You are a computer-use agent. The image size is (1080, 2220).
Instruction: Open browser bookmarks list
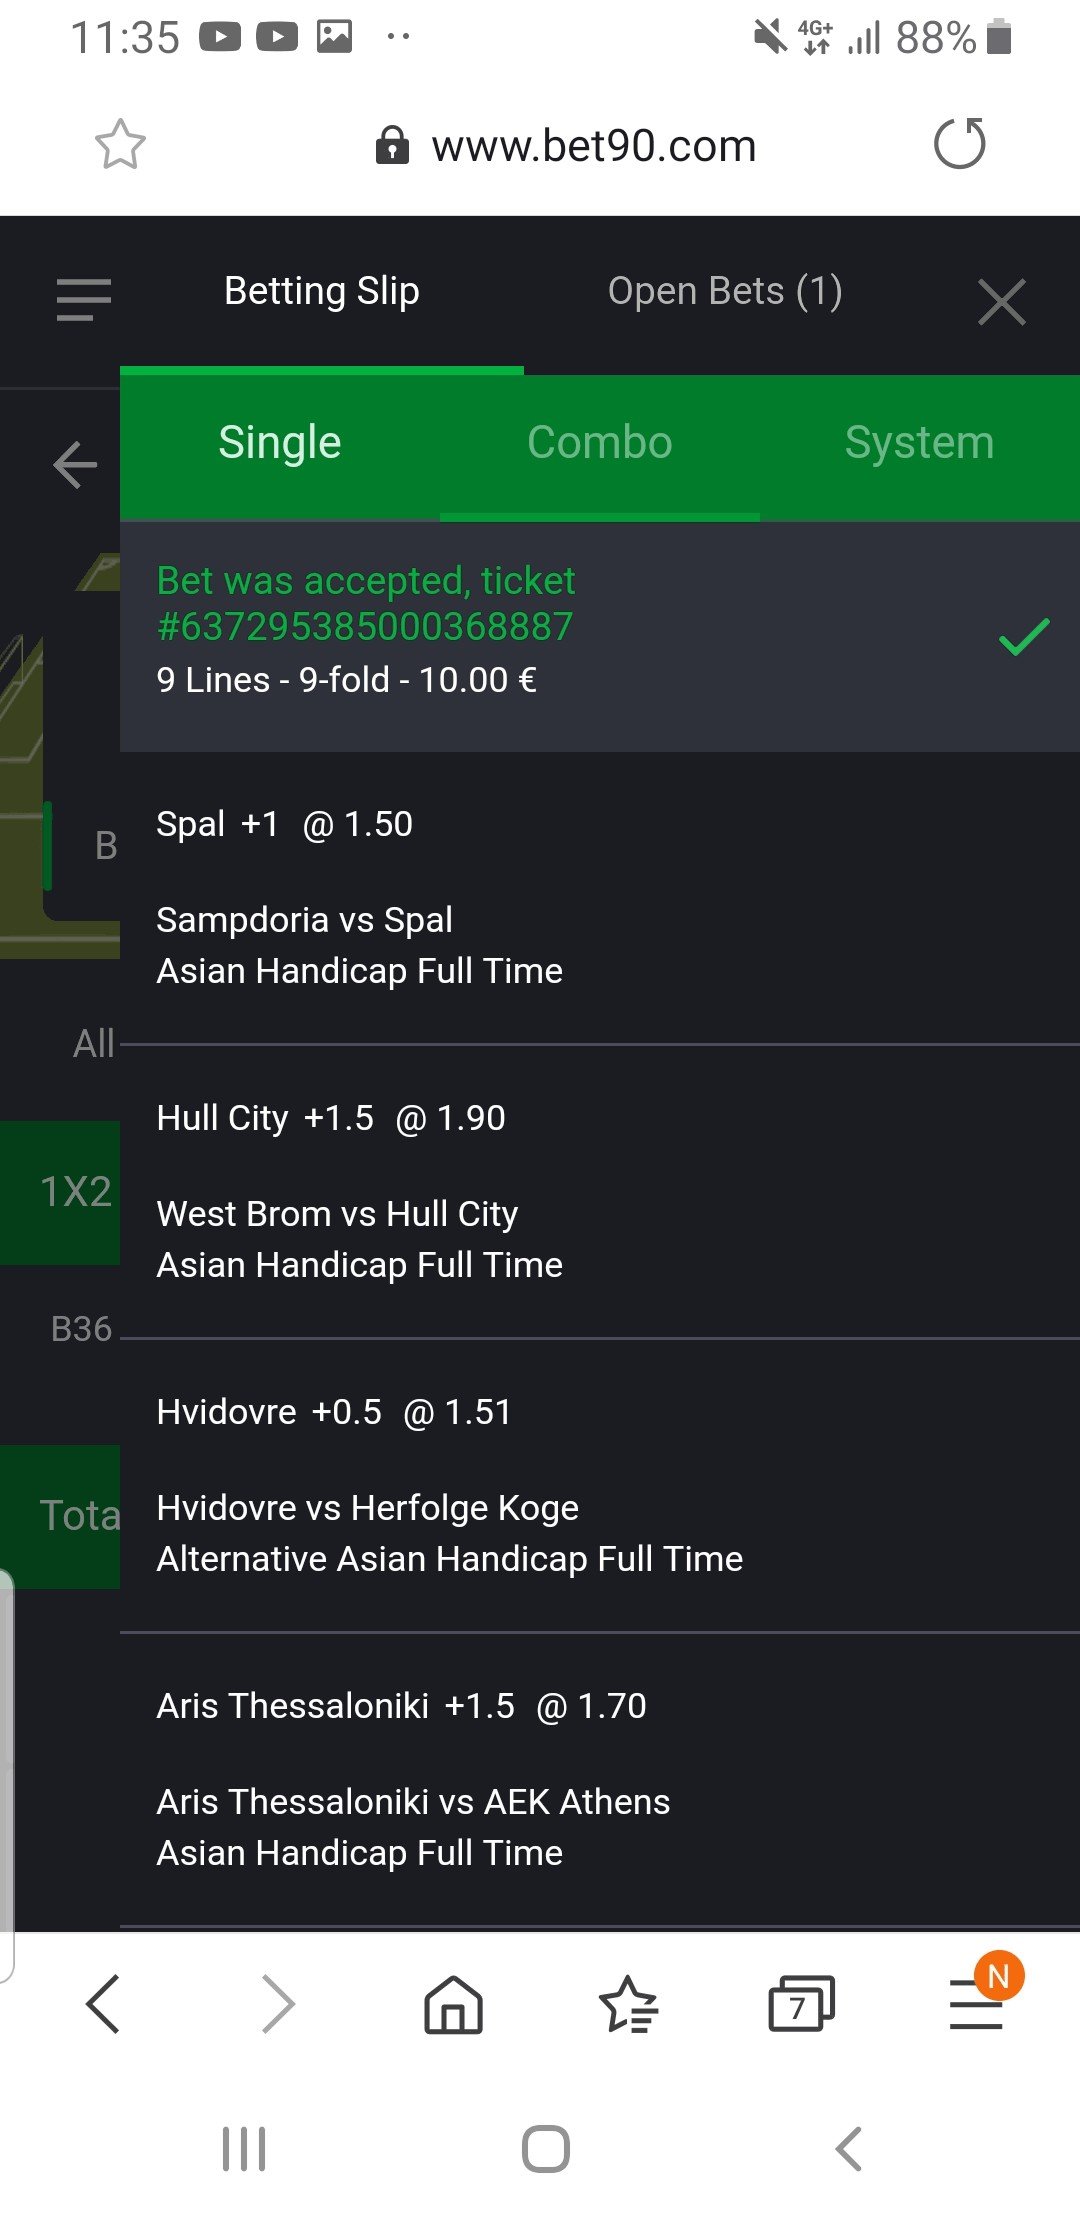click(x=628, y=2005)
